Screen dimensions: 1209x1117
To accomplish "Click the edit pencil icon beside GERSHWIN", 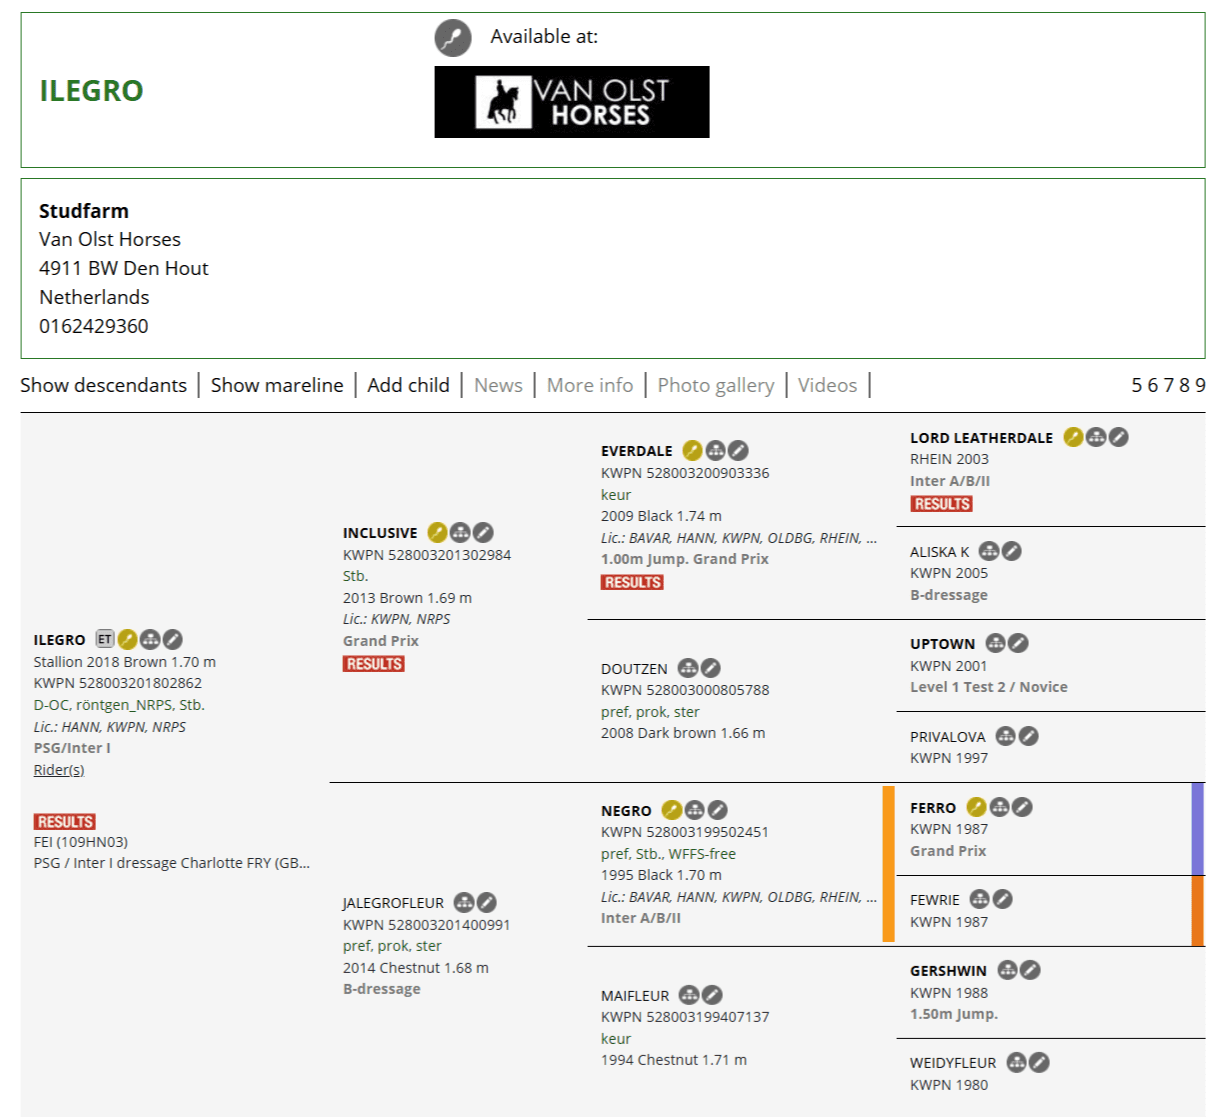I will pyautogui.click(x=1030, y=970).
